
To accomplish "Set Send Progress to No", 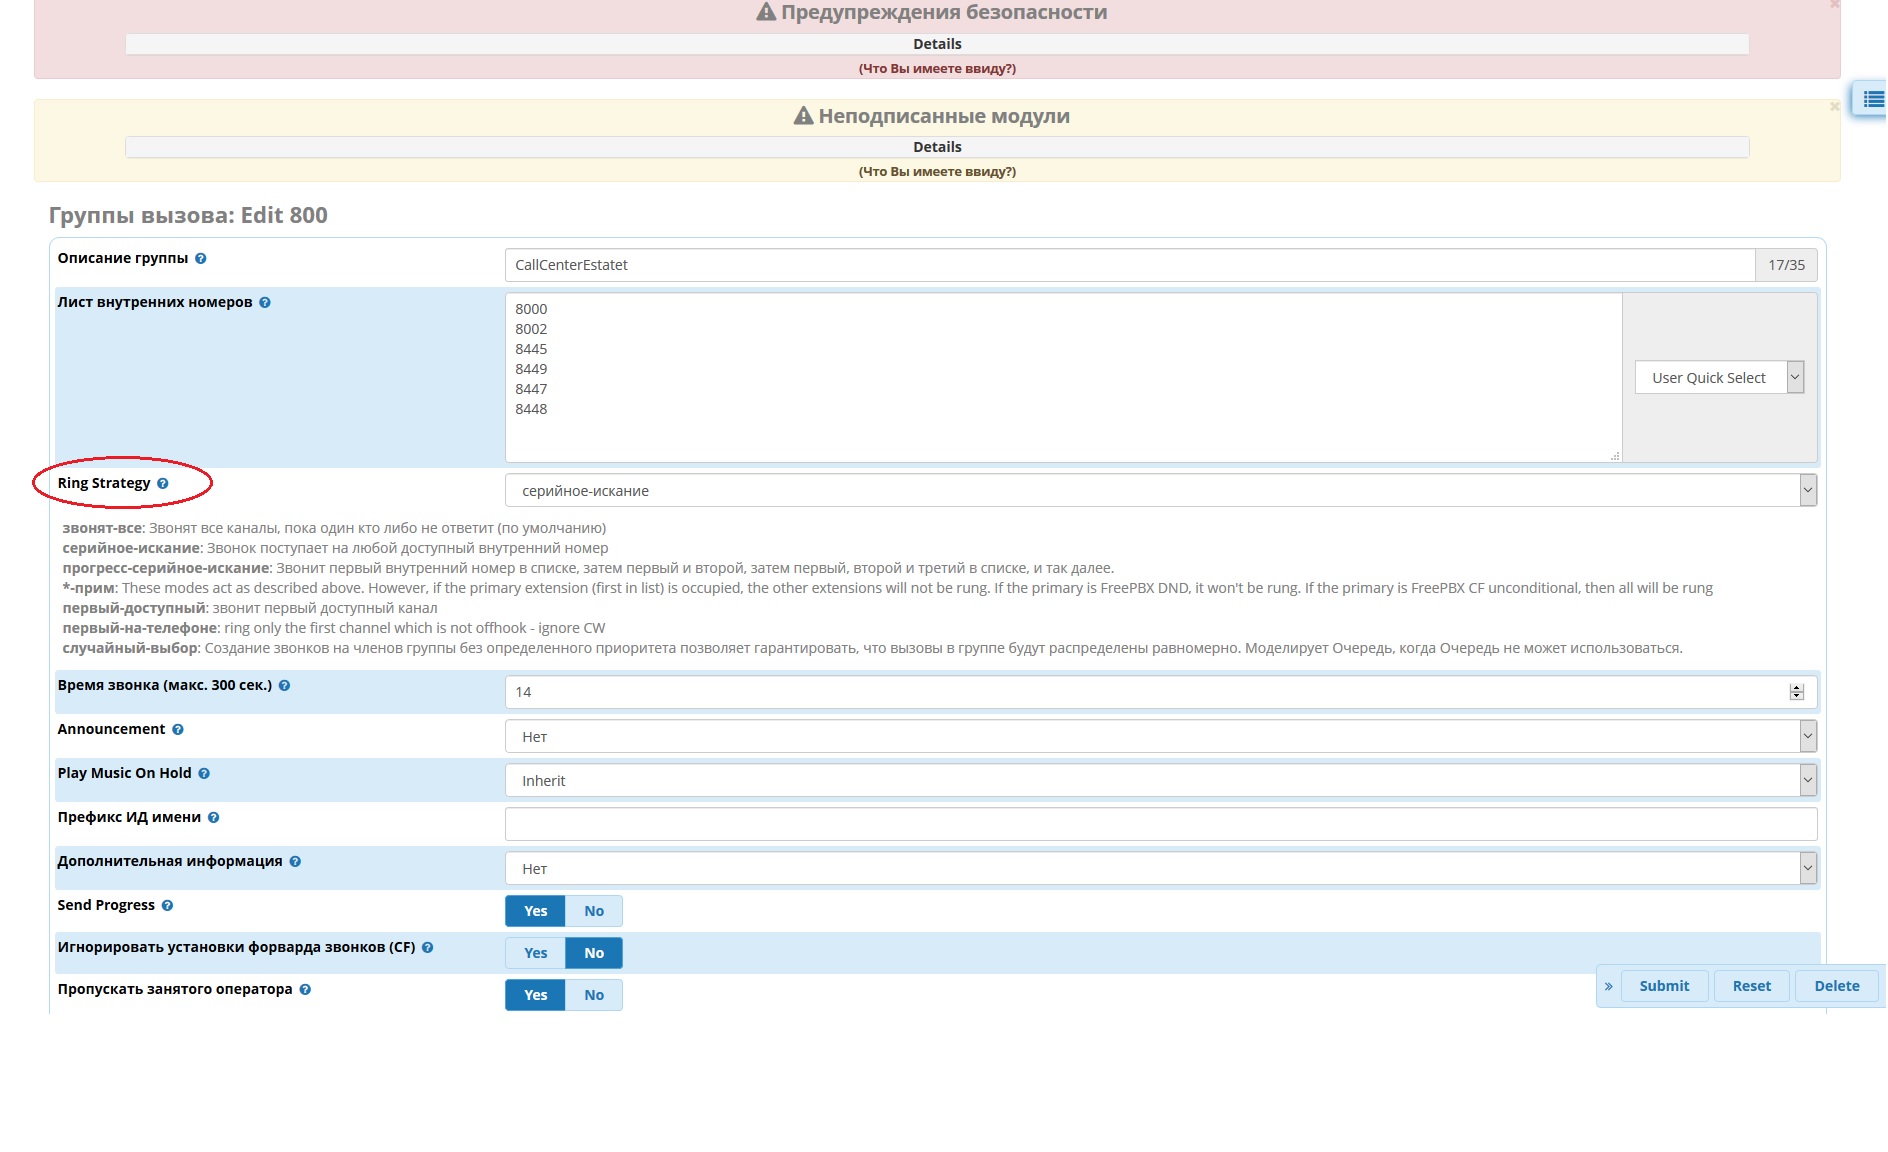I will (x=594, y=911).
